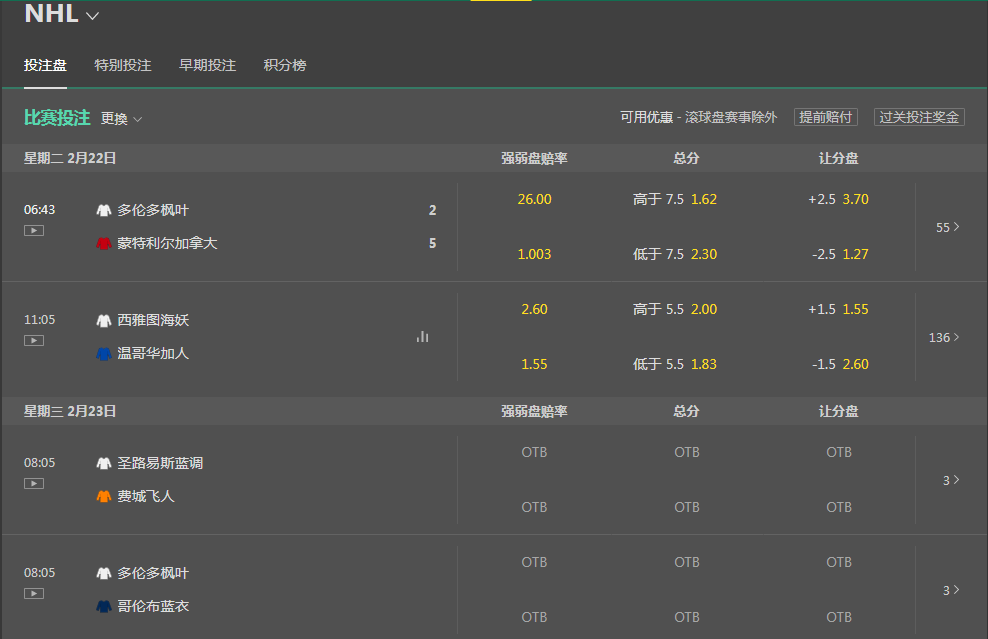Open stats icon for 西雅图海妖 match

422,337
